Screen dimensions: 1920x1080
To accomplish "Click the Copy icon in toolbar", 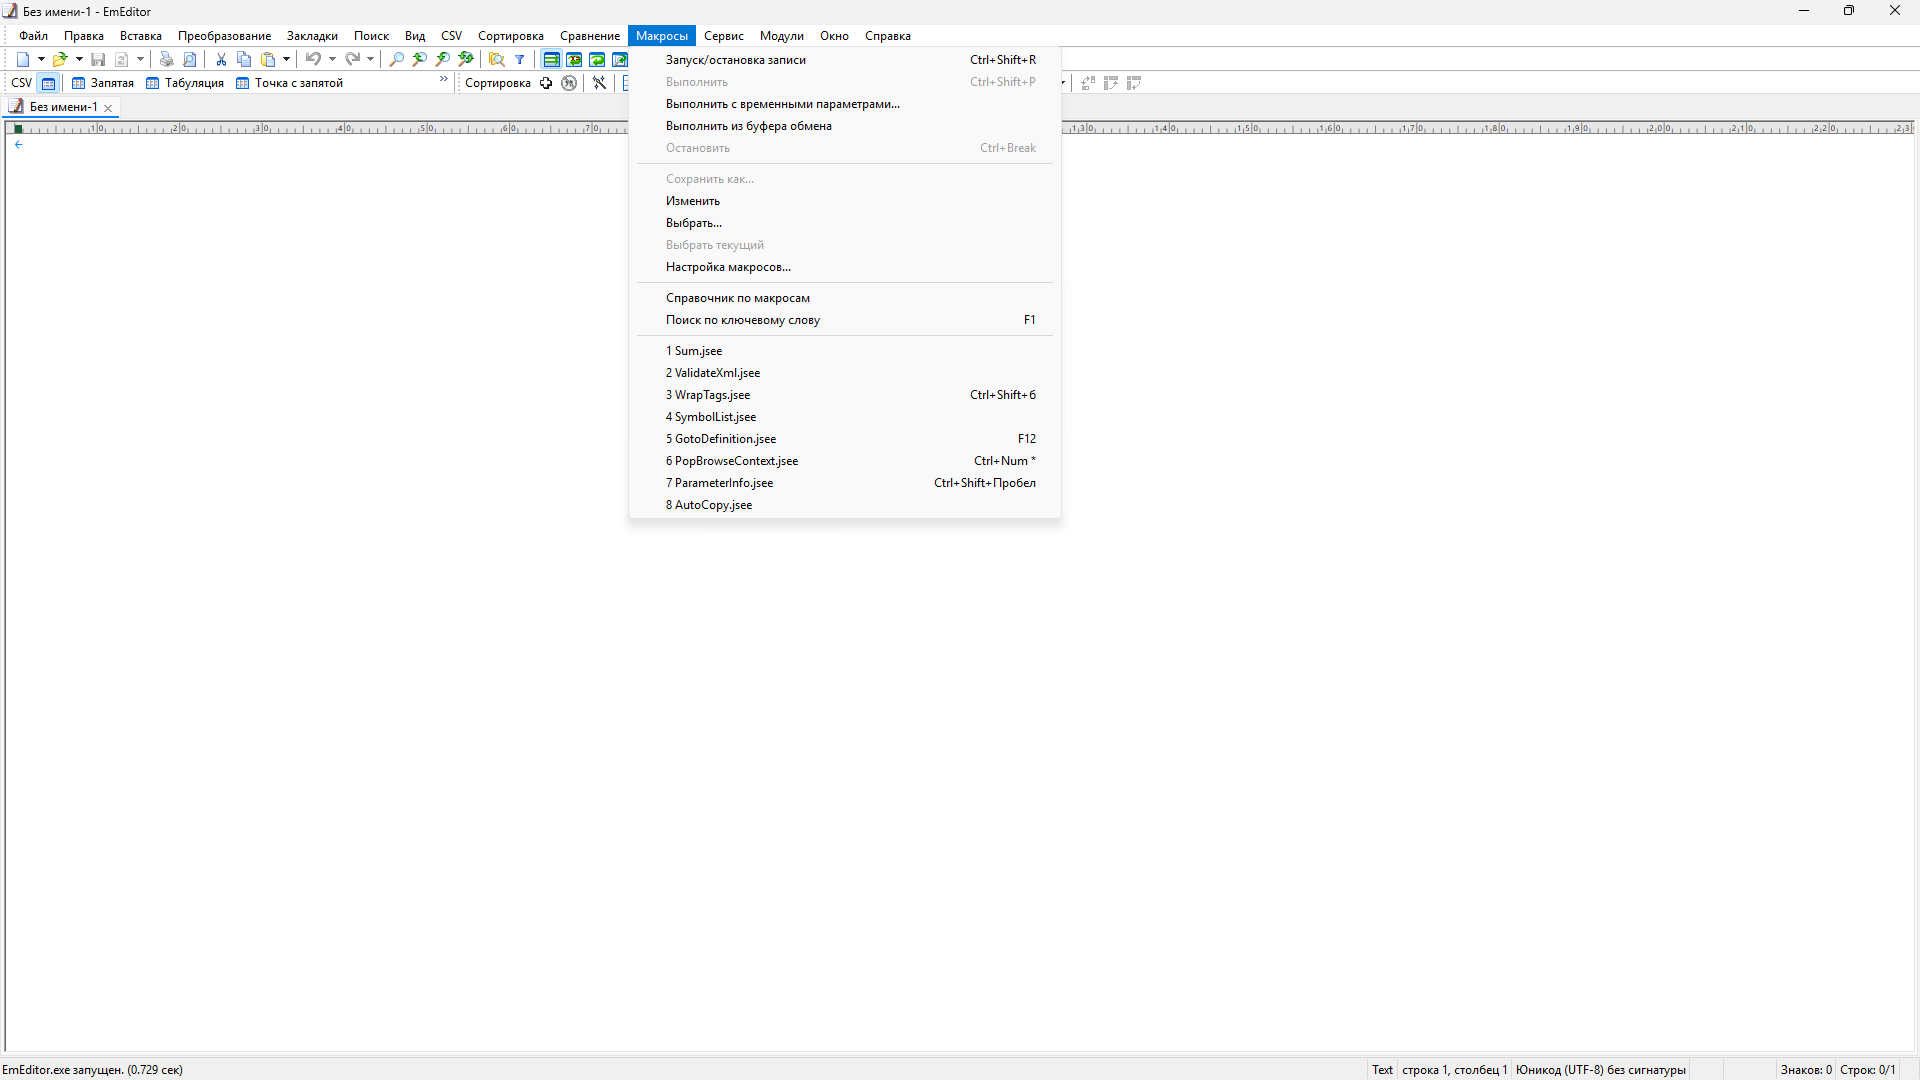I will pyautogui.click(x=244, y=60).
